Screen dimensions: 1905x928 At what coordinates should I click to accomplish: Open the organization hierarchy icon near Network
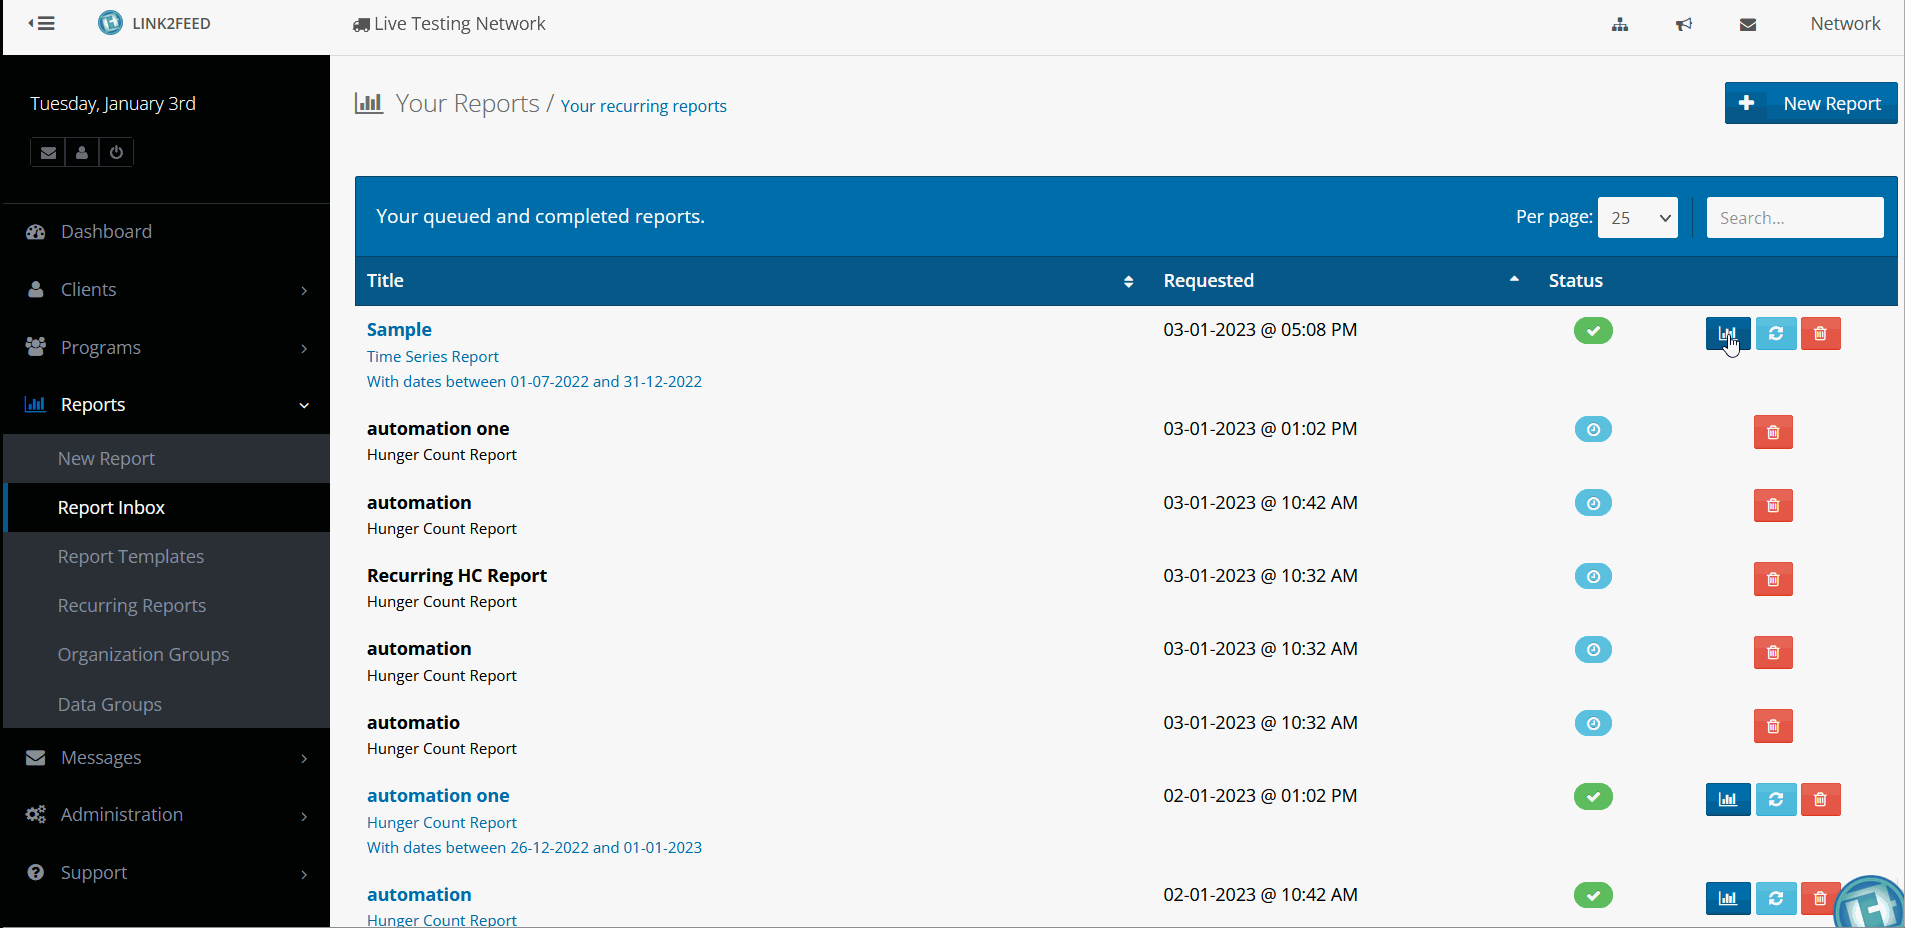point(1618,24)
